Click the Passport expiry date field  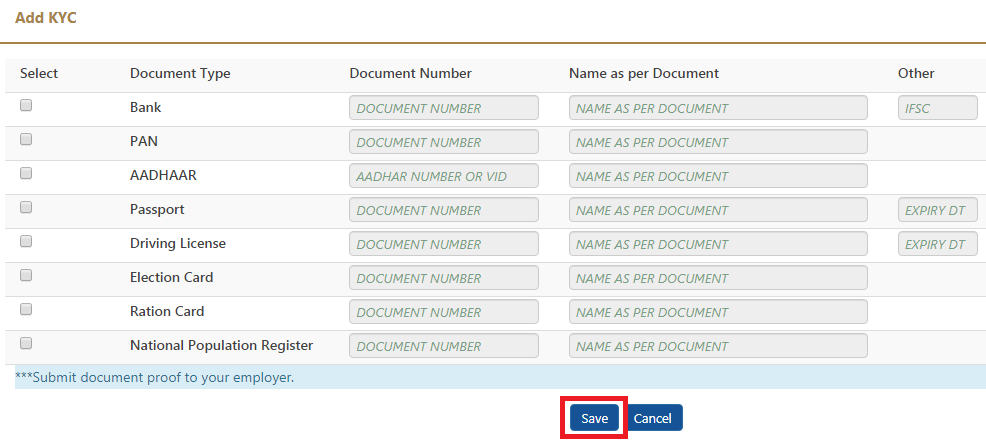pyautogui.click(x=938, y=210)
